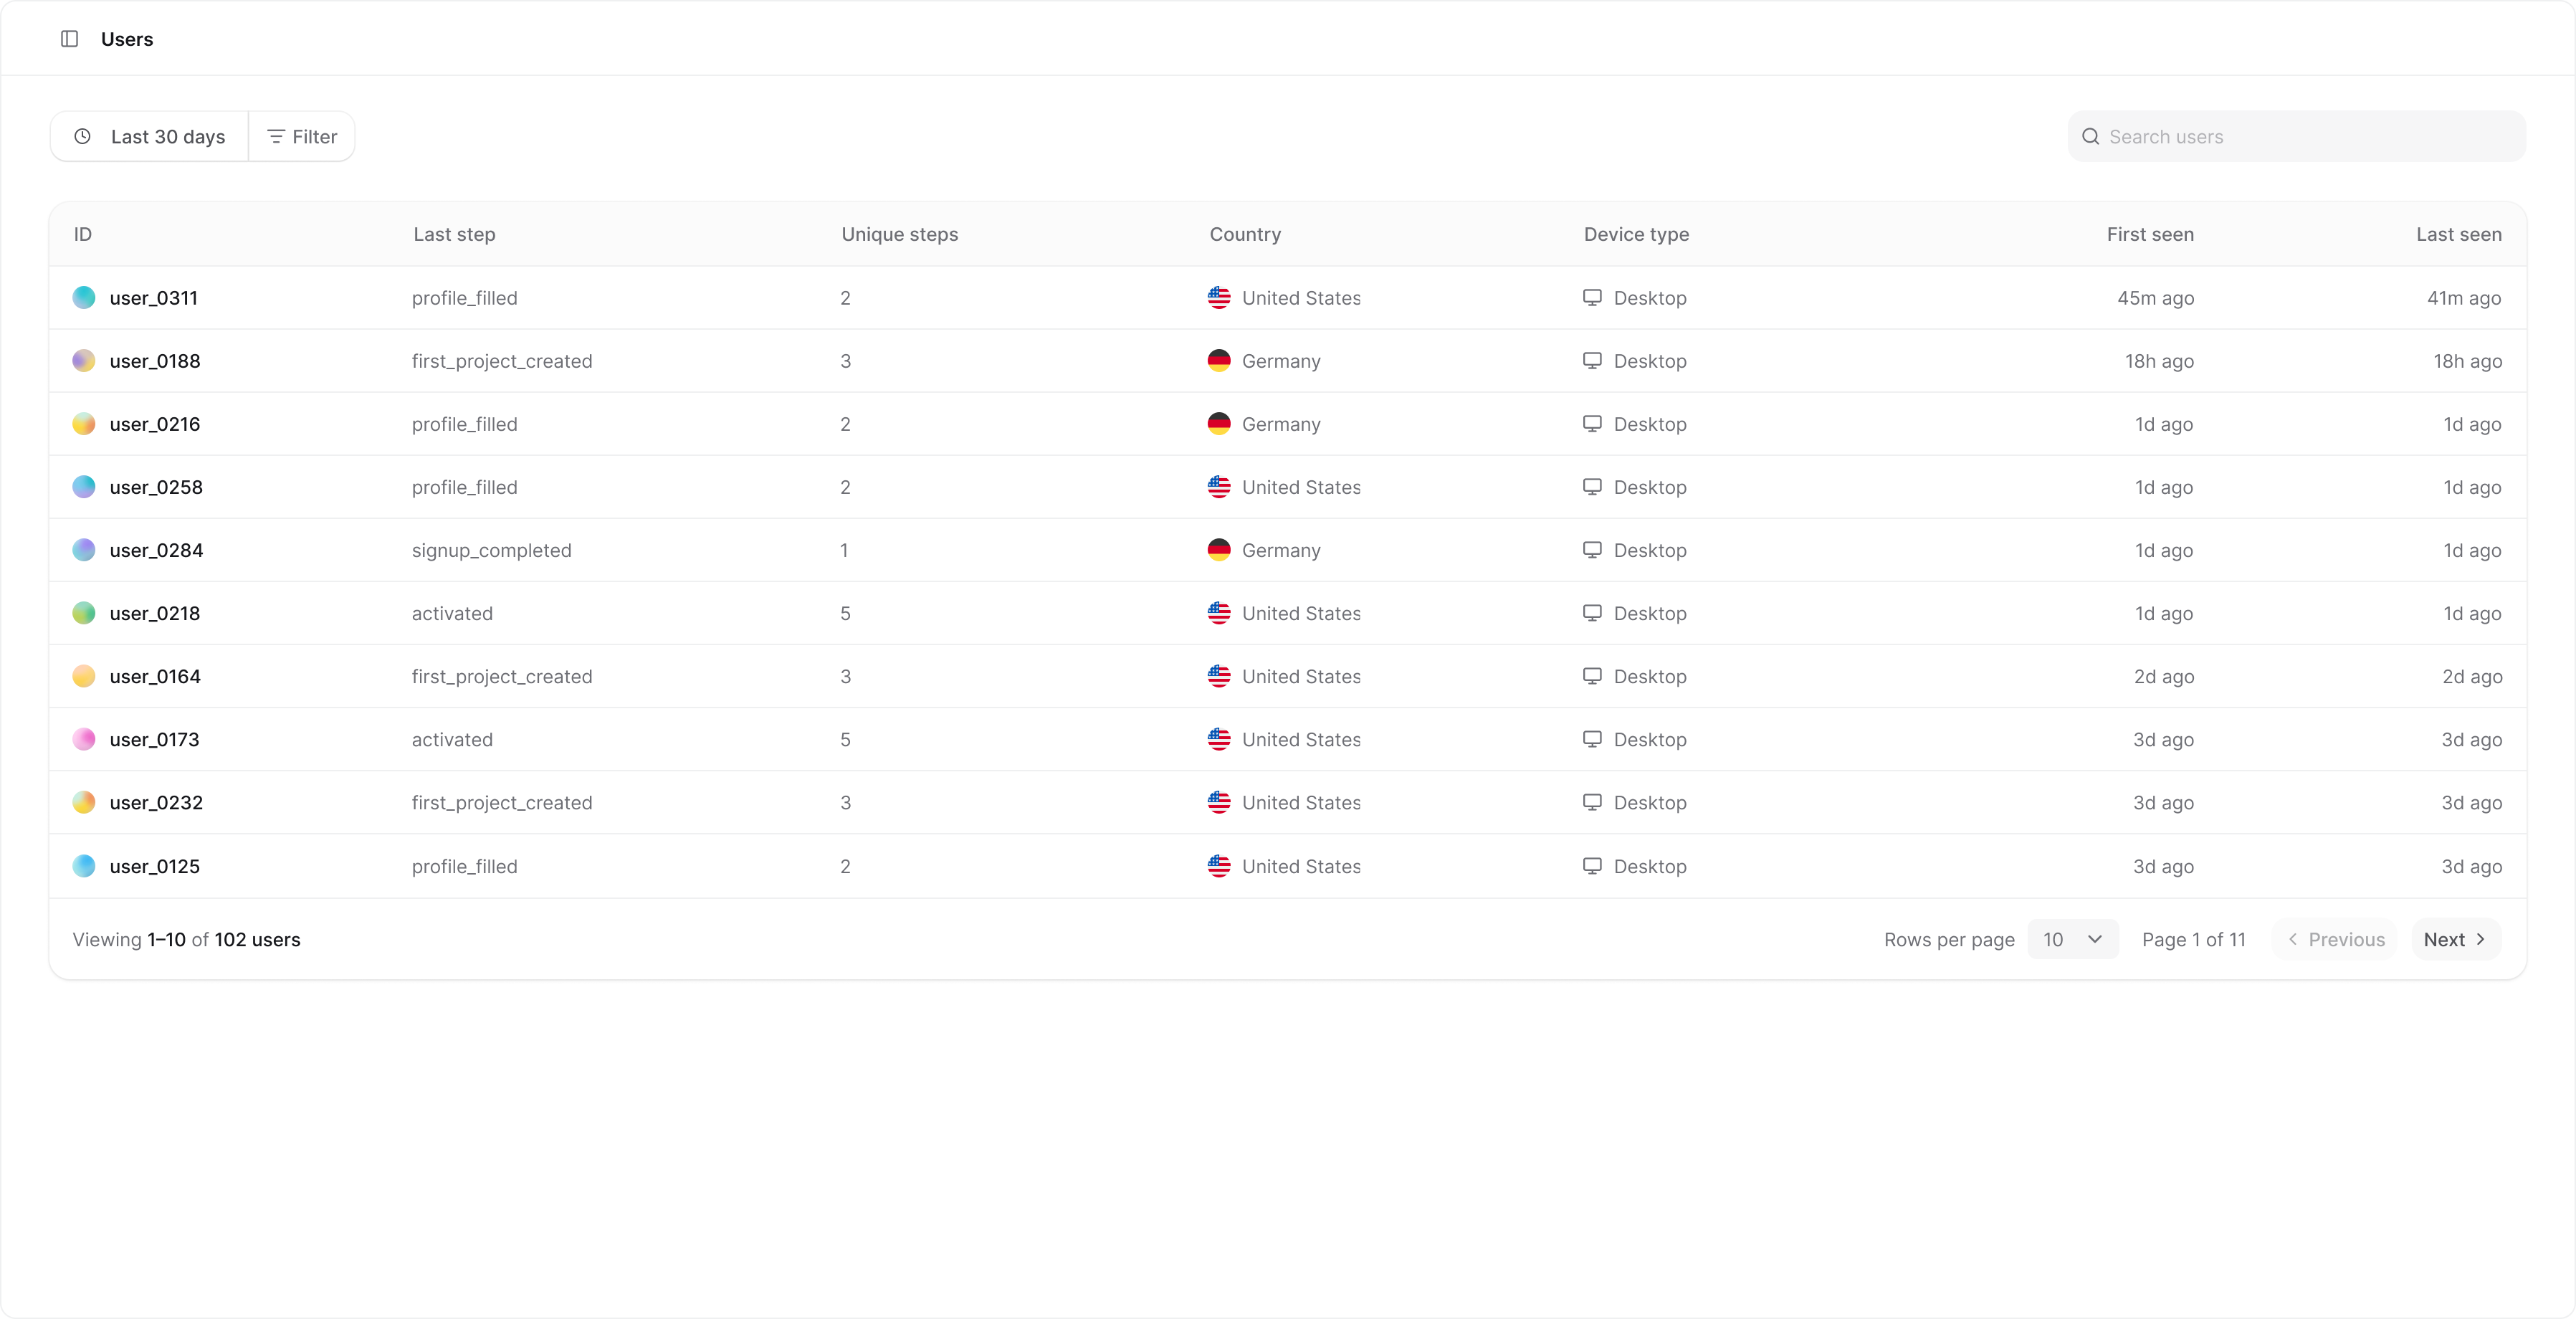Sort by the ID column header
This screenshot has height=1319, width=2576.
pyautogui.click(x=83, y=234)
